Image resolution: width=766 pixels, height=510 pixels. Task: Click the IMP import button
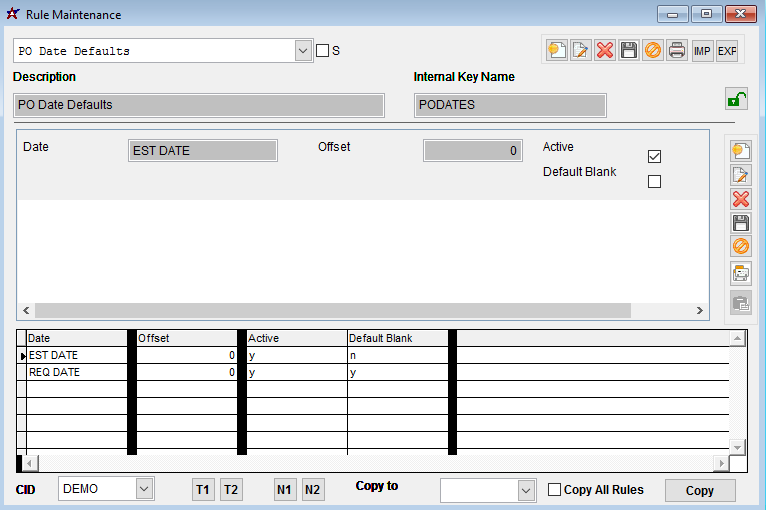[703, 50]
